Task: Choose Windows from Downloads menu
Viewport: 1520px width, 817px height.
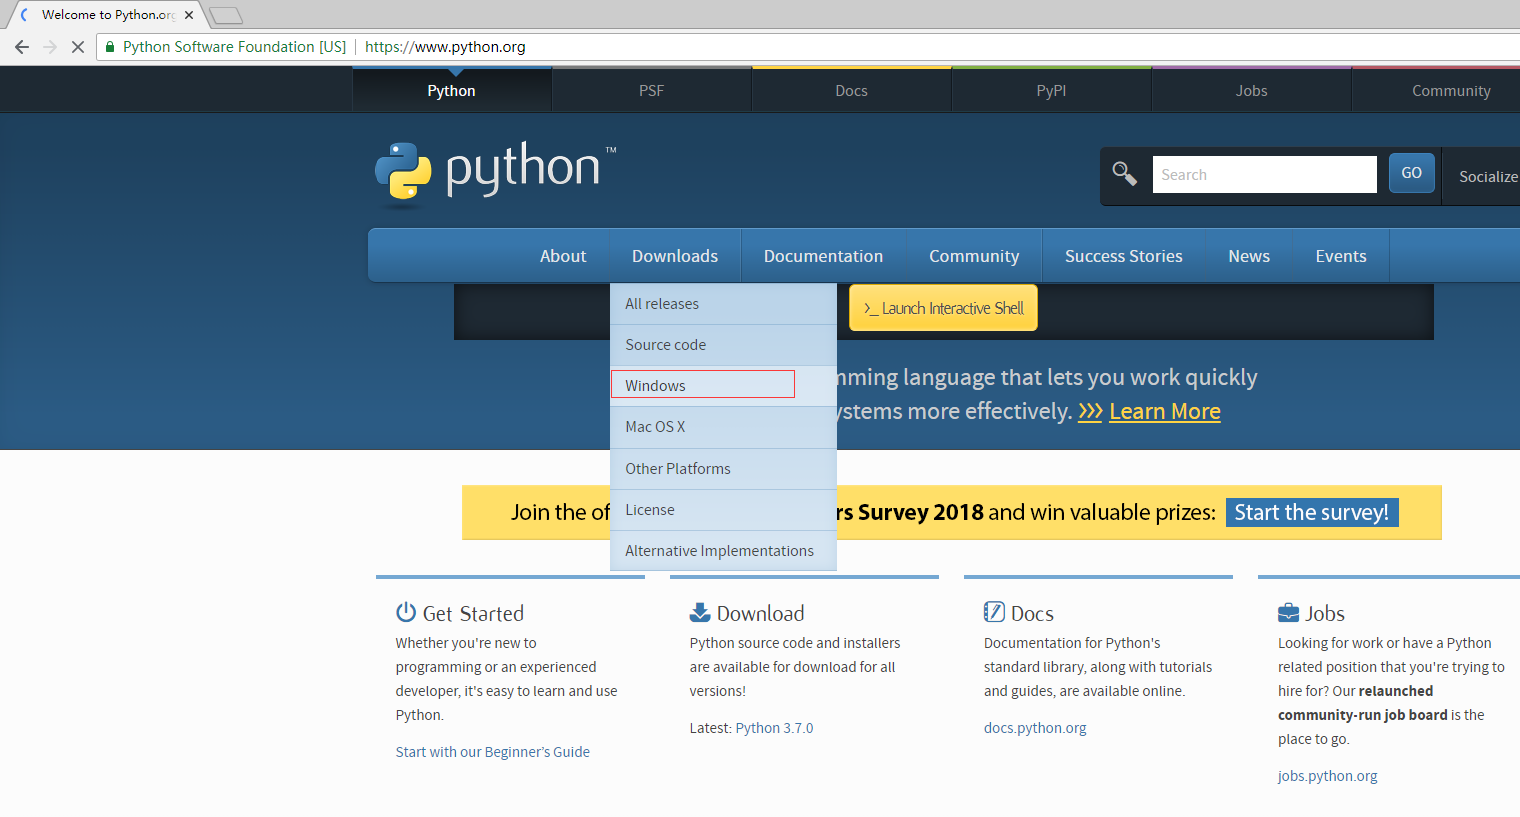Action: [723, 386]
